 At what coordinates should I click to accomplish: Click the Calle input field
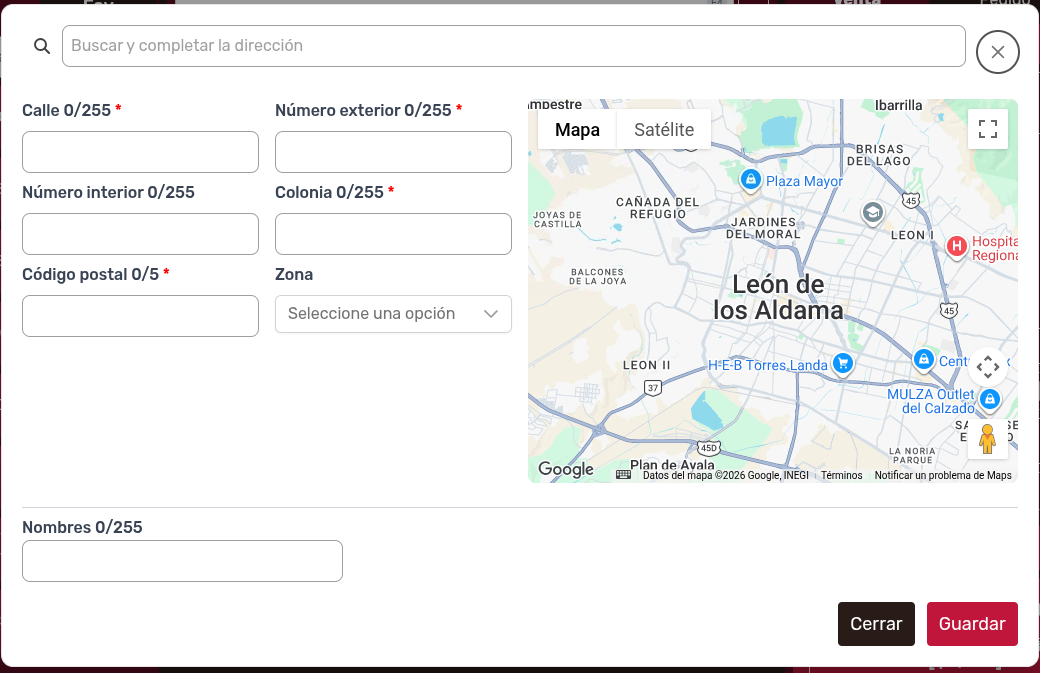coord(141,152)
